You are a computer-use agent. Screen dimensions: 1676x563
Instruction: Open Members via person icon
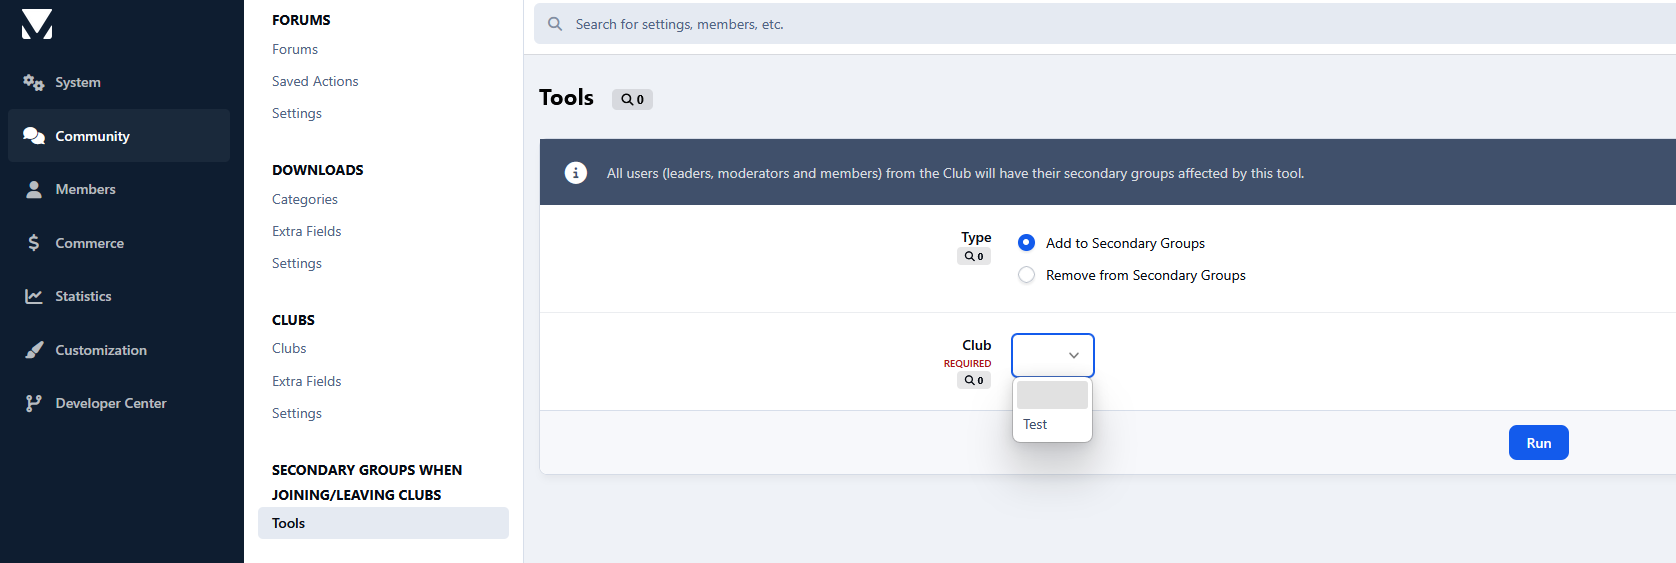click(x=34, y=189)
